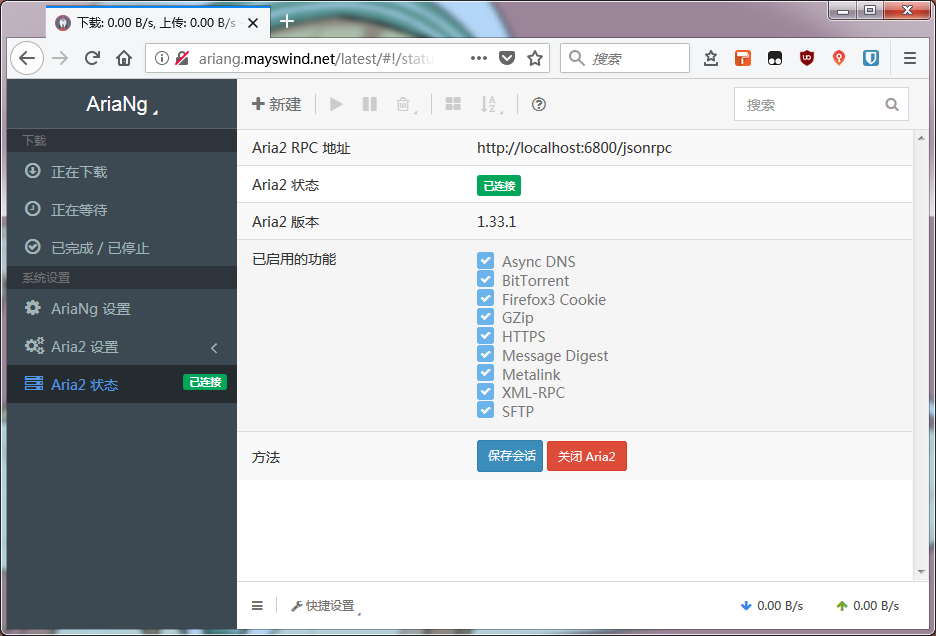Click the New task plus button
Image resolution: width=936 pixels, height=636 pixels.
point(276,105)
